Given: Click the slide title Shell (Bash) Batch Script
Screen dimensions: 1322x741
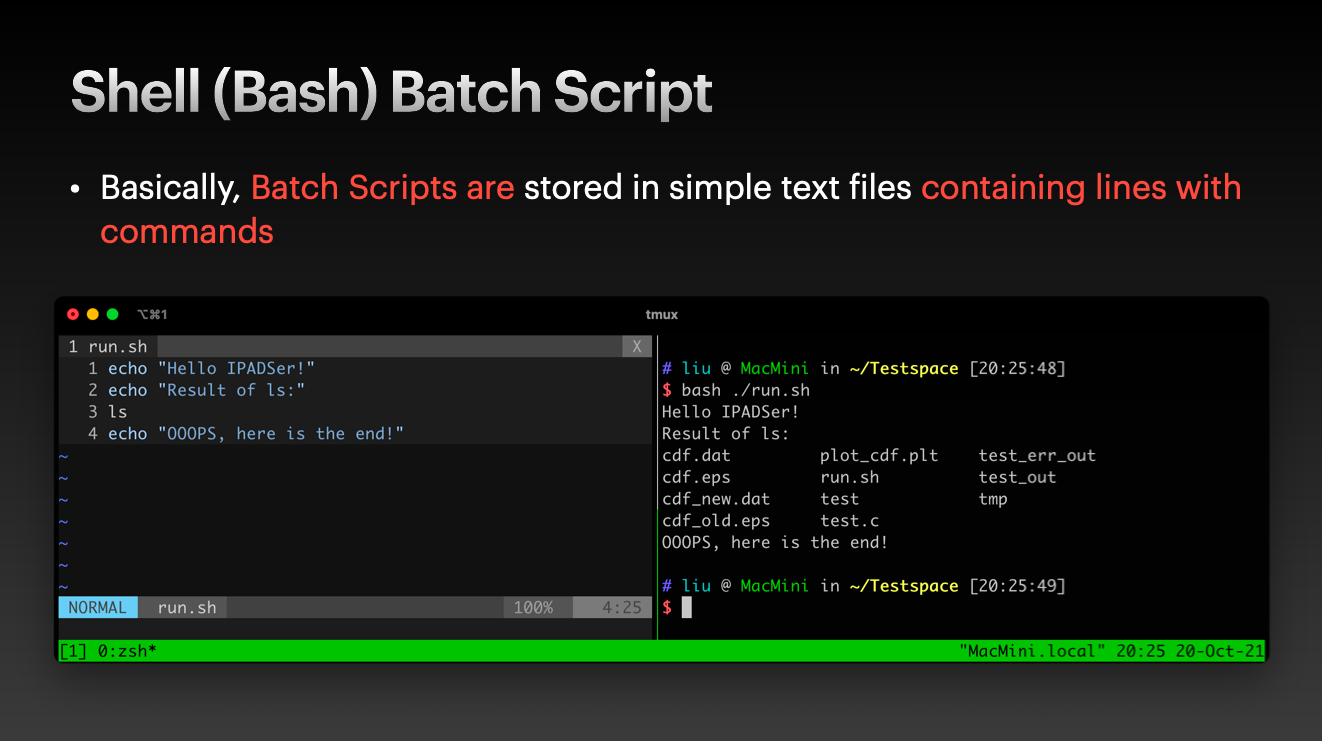Looking at the screenshot, I should pos(391,93).
